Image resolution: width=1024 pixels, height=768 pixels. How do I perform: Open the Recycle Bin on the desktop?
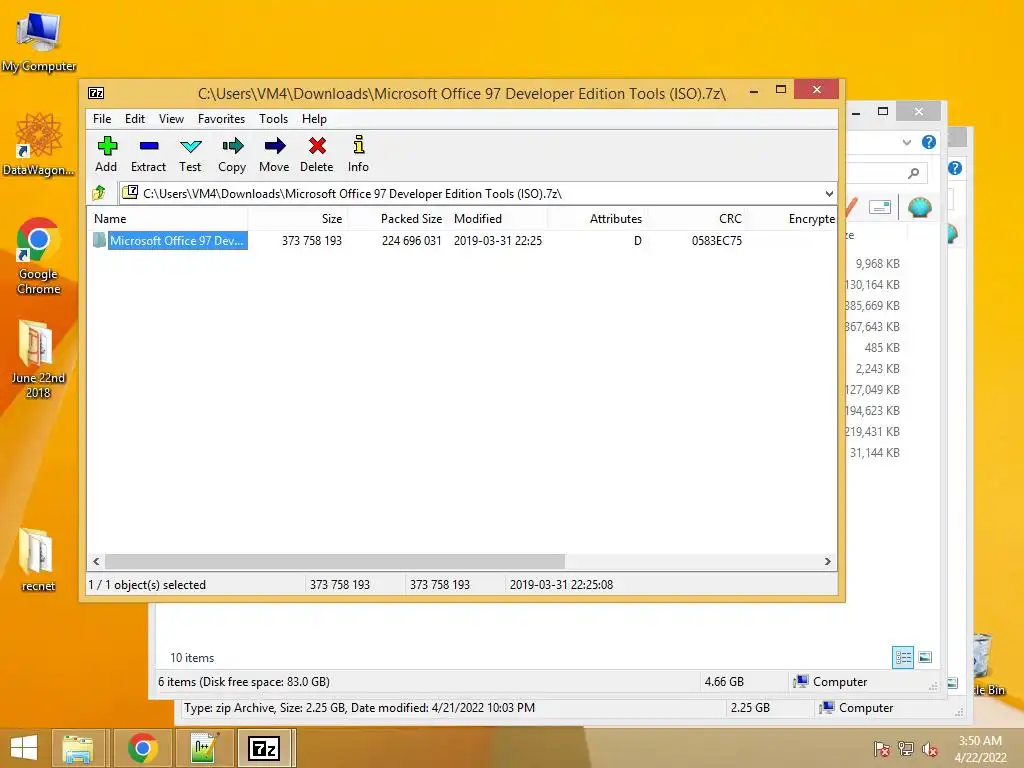(985, 664)
